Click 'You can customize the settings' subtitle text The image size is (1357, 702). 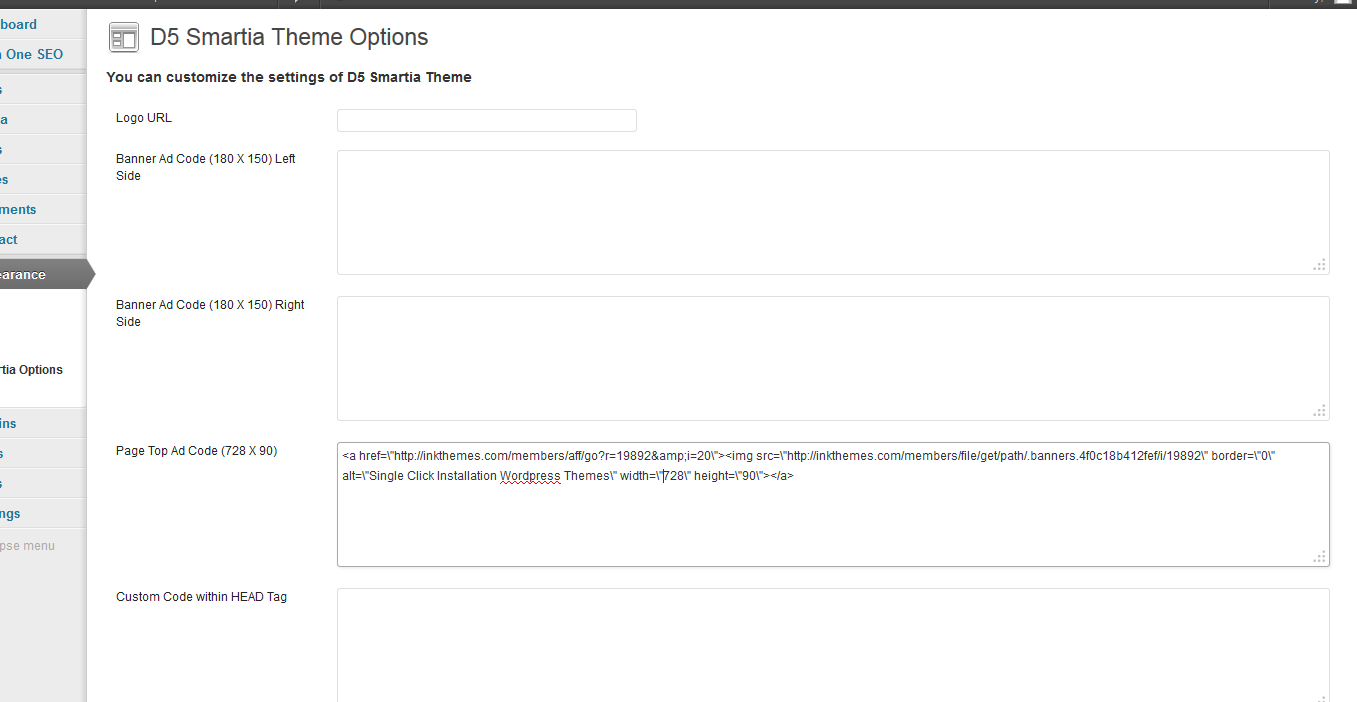click(289, 77)
